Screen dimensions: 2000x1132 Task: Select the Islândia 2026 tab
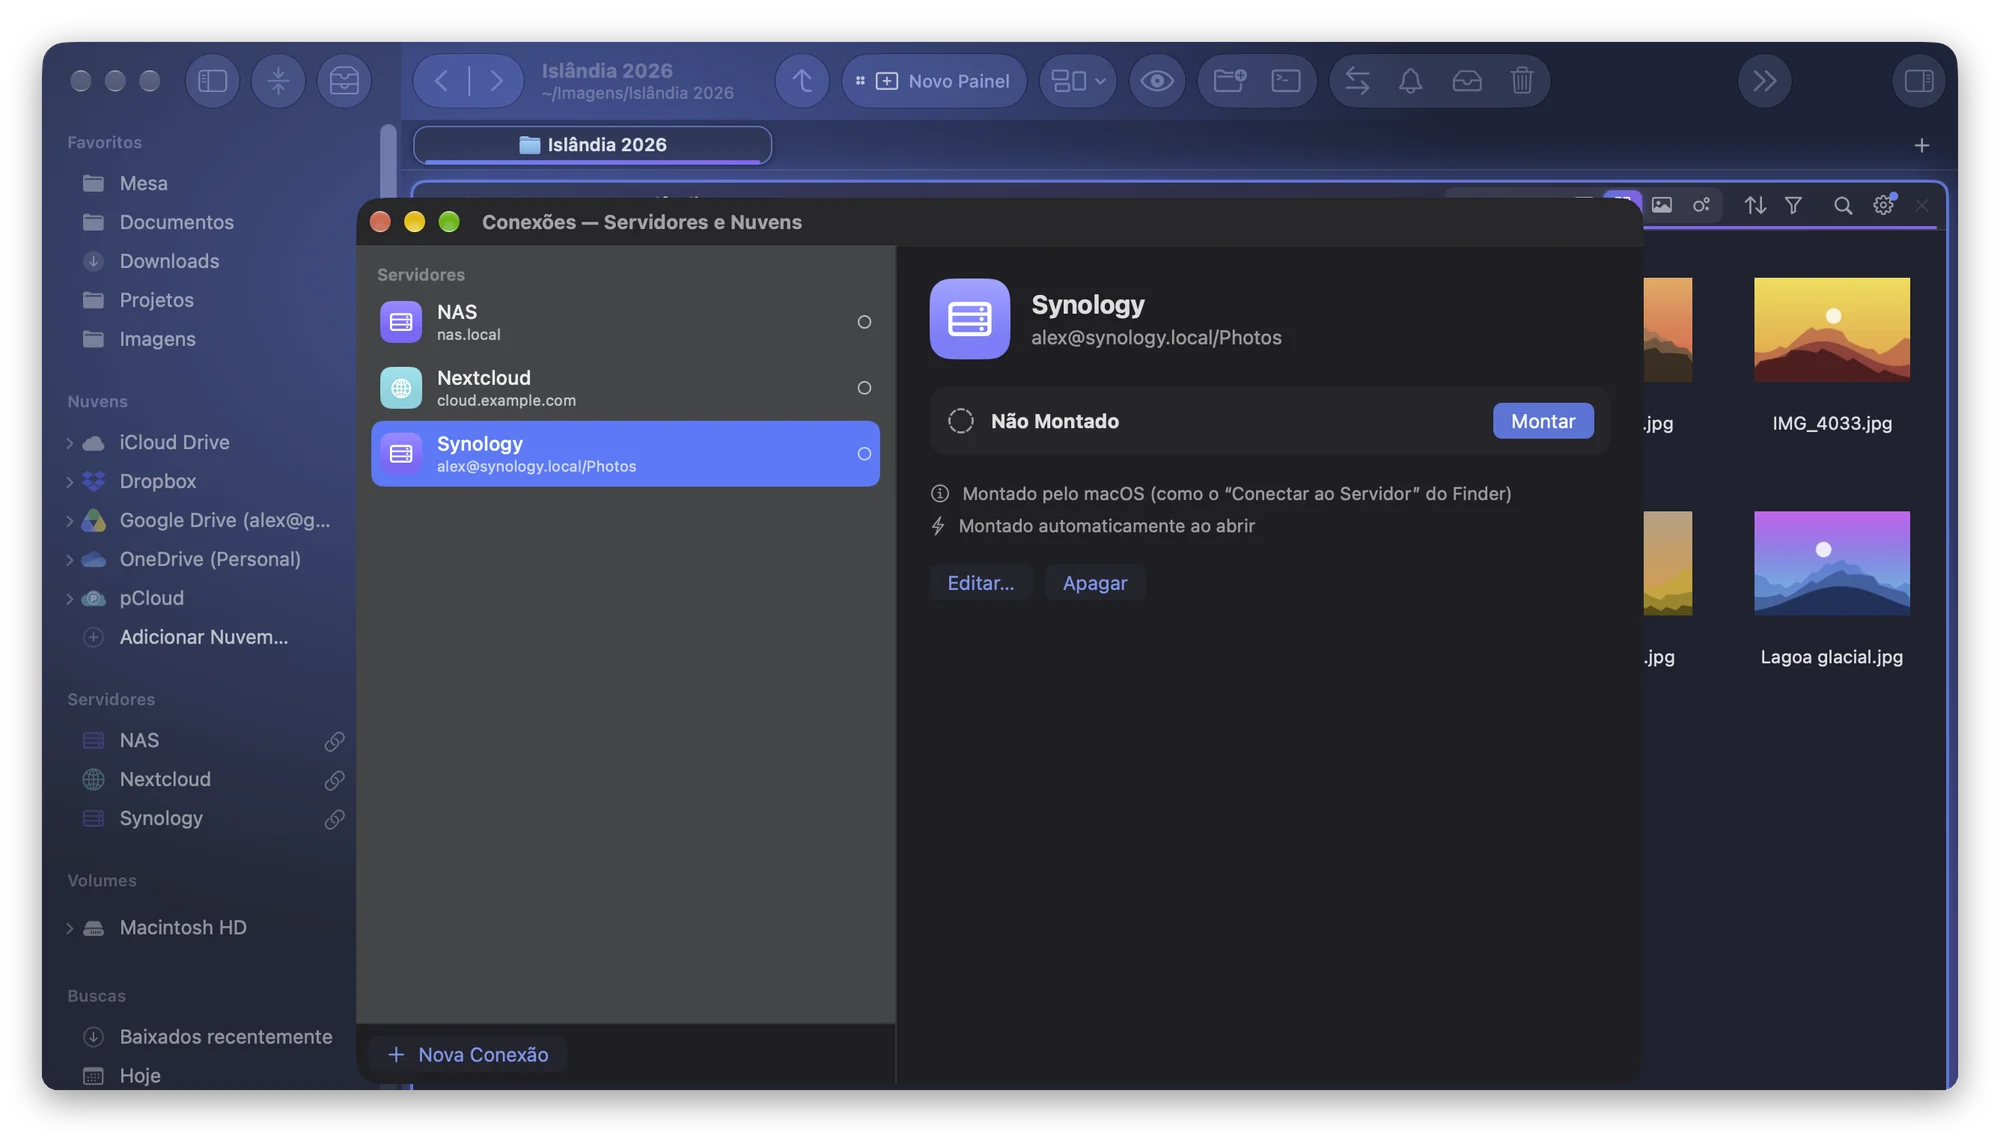point(592,145)
